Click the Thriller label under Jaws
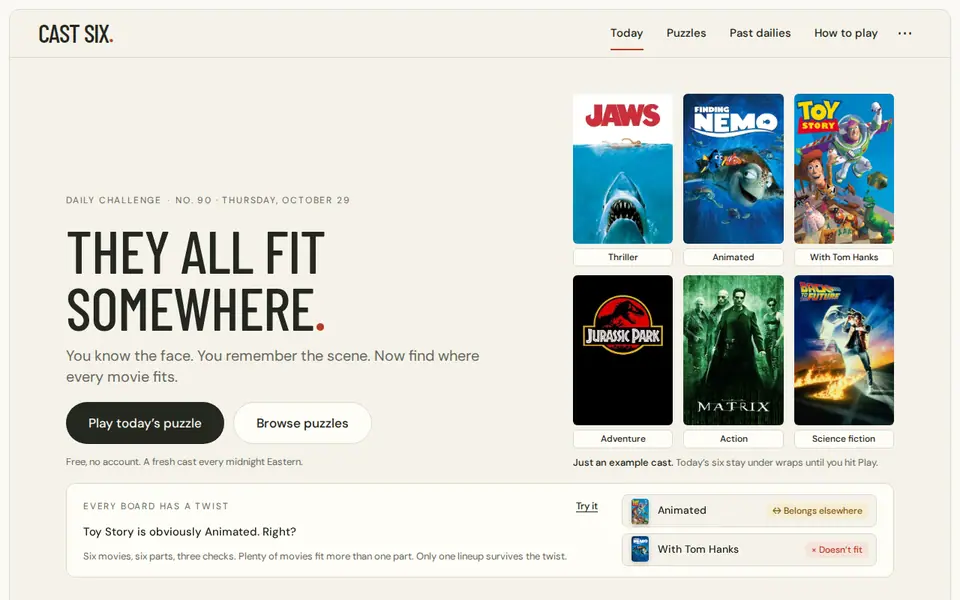Screen dimensions: 960x600 [623, 257]
